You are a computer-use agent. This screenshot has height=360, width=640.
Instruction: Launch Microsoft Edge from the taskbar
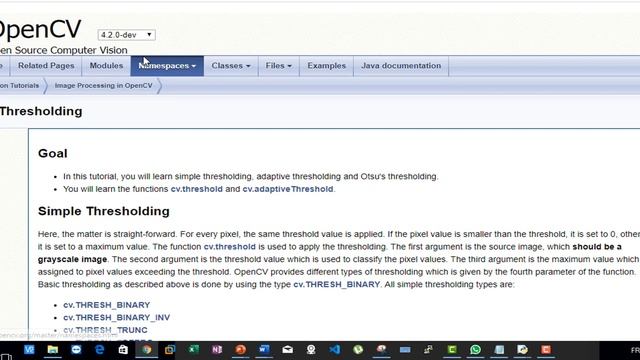[100, 350]
